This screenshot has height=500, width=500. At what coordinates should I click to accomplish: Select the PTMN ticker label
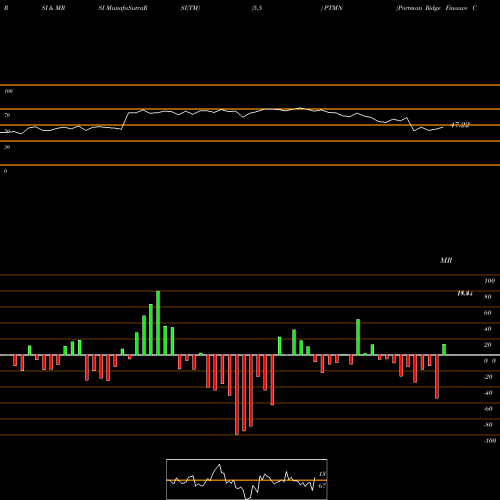[x=333, y=8]
